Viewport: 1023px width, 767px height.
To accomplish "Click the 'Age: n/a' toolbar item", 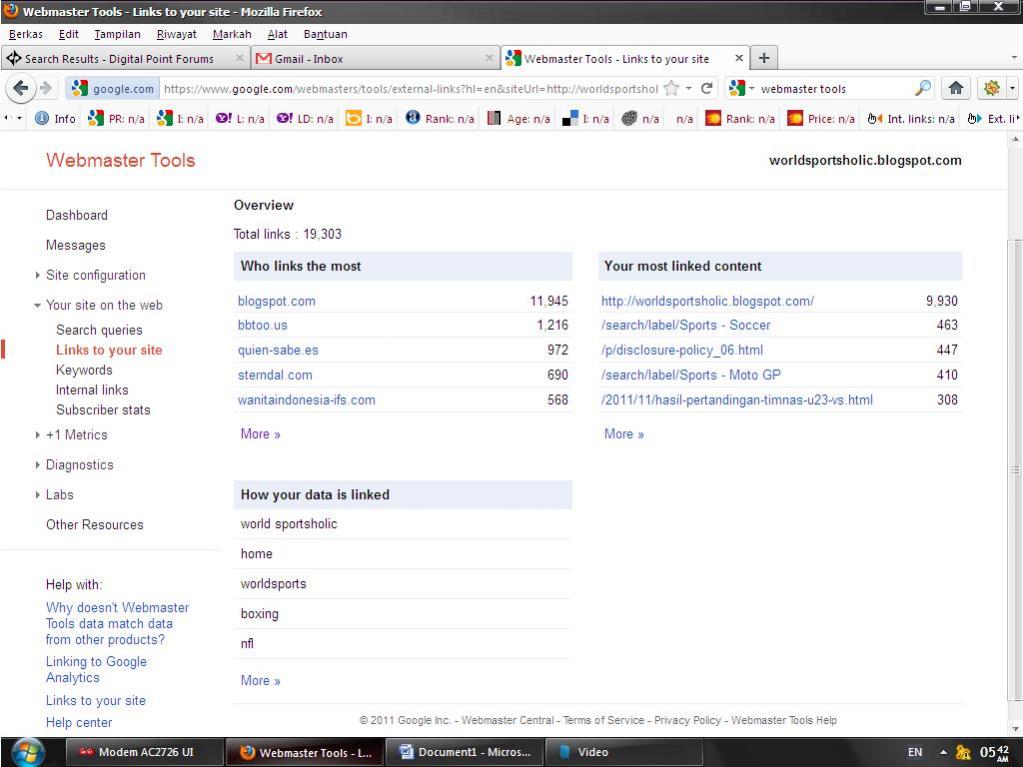I will [x=519, y=119].
